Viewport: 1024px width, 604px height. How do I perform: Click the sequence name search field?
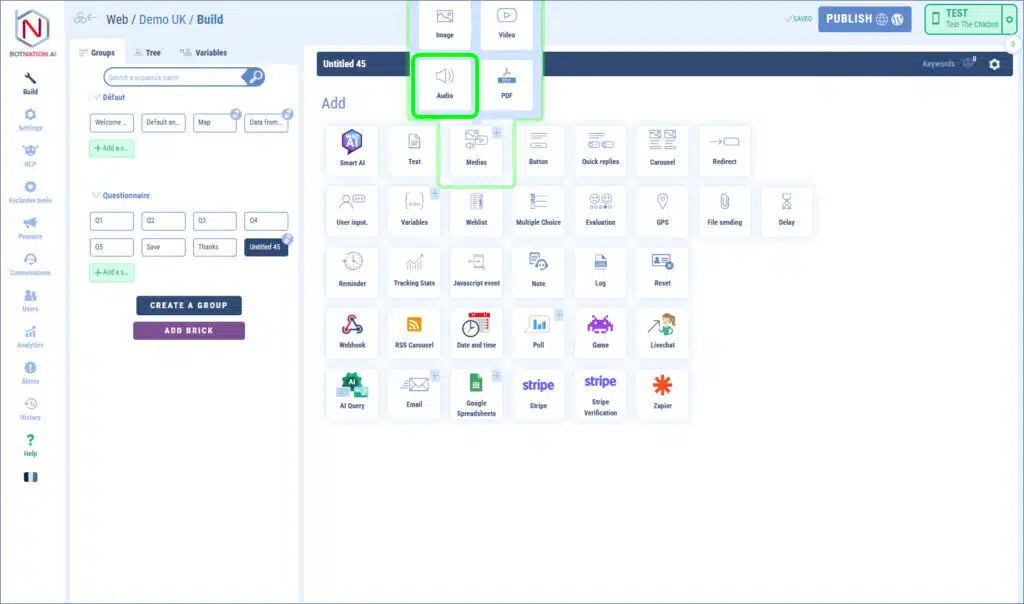click(174, 77)
